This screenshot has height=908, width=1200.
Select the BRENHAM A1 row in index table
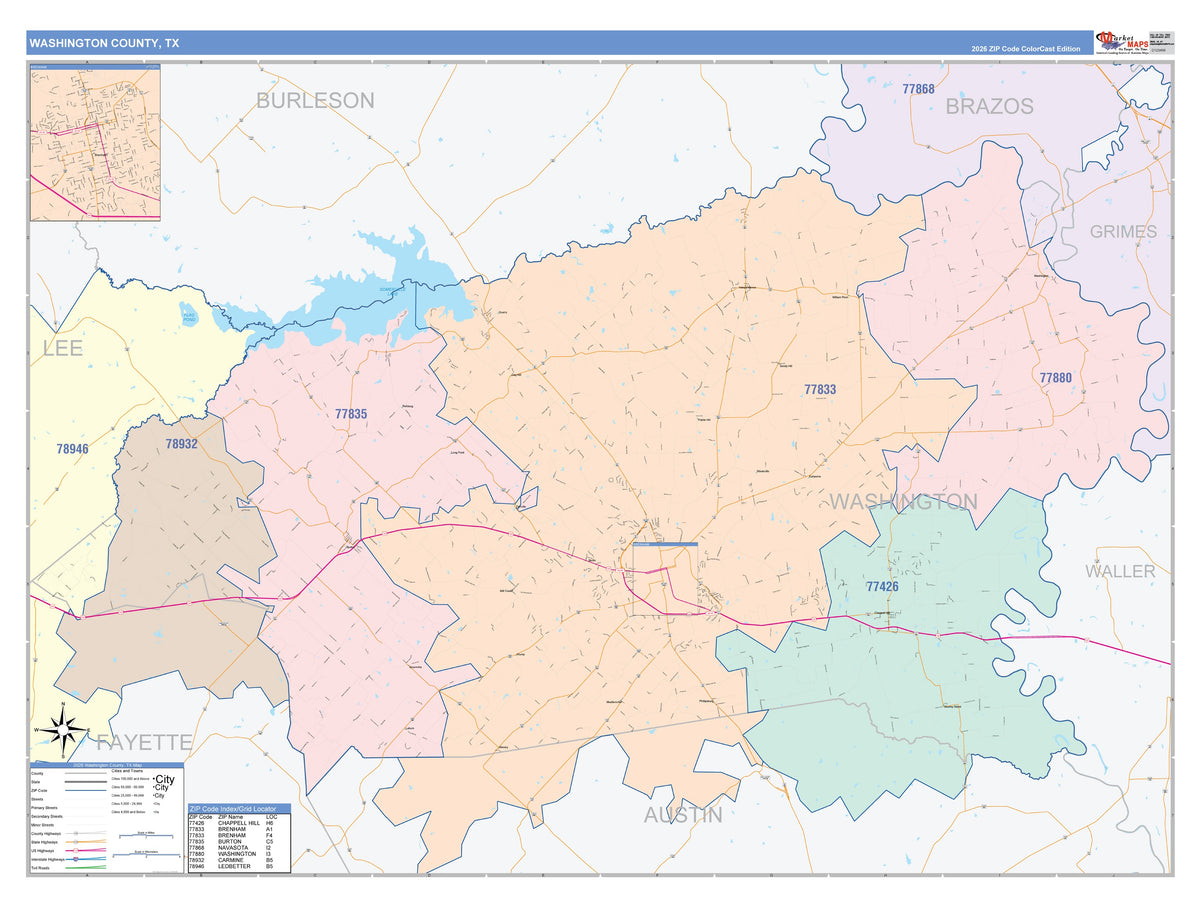pyautogui.click(x=239, y=829)
